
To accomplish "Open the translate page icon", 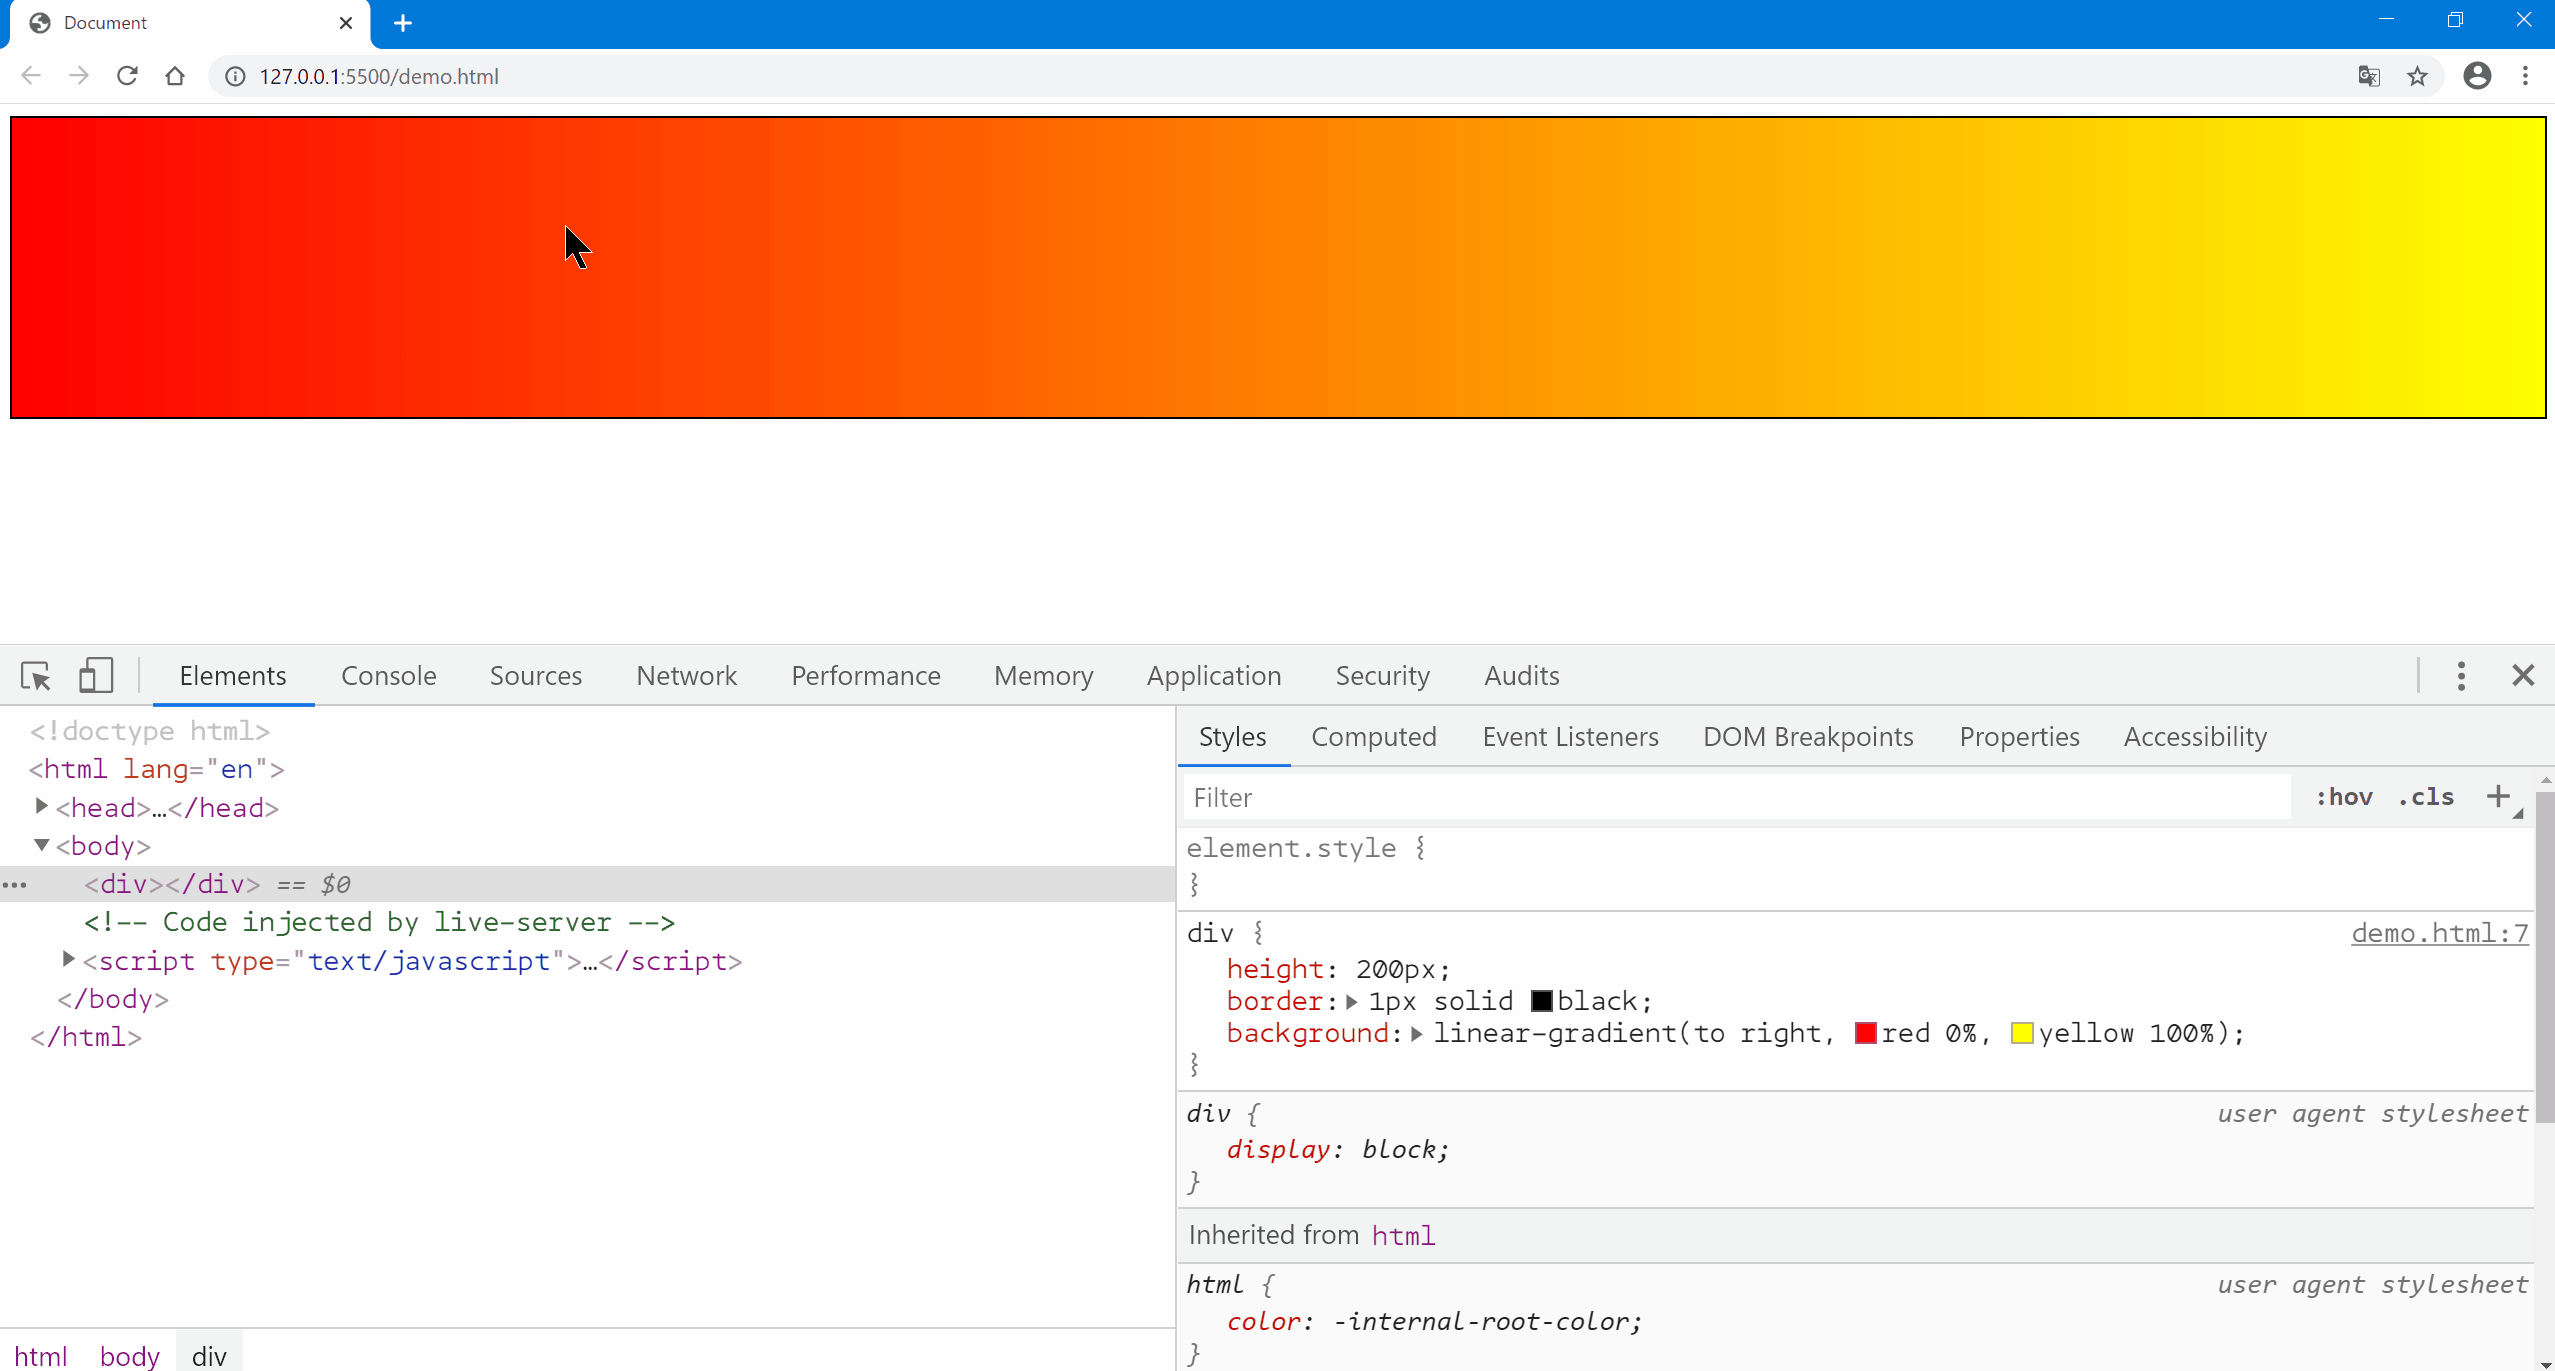I will tap(2368, 76).
